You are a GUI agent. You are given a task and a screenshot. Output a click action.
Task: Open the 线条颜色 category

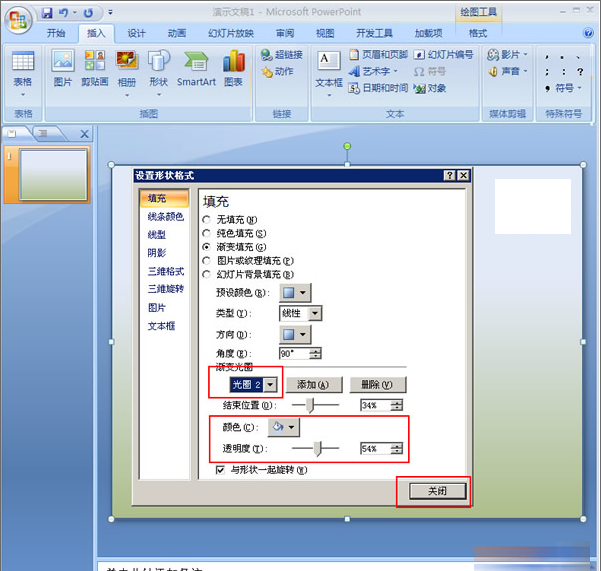click(x=166, y=217)
